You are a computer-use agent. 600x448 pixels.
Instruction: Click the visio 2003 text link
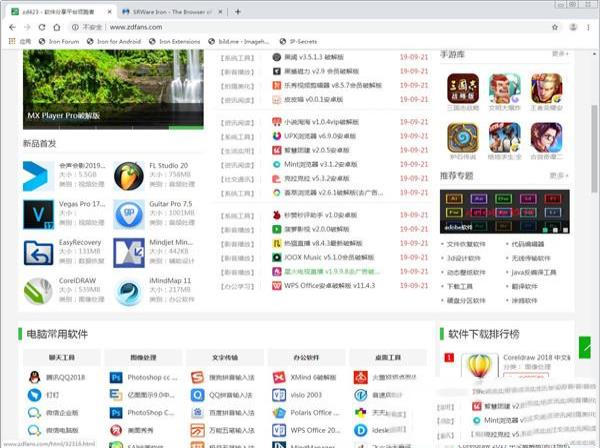(306, 395)
